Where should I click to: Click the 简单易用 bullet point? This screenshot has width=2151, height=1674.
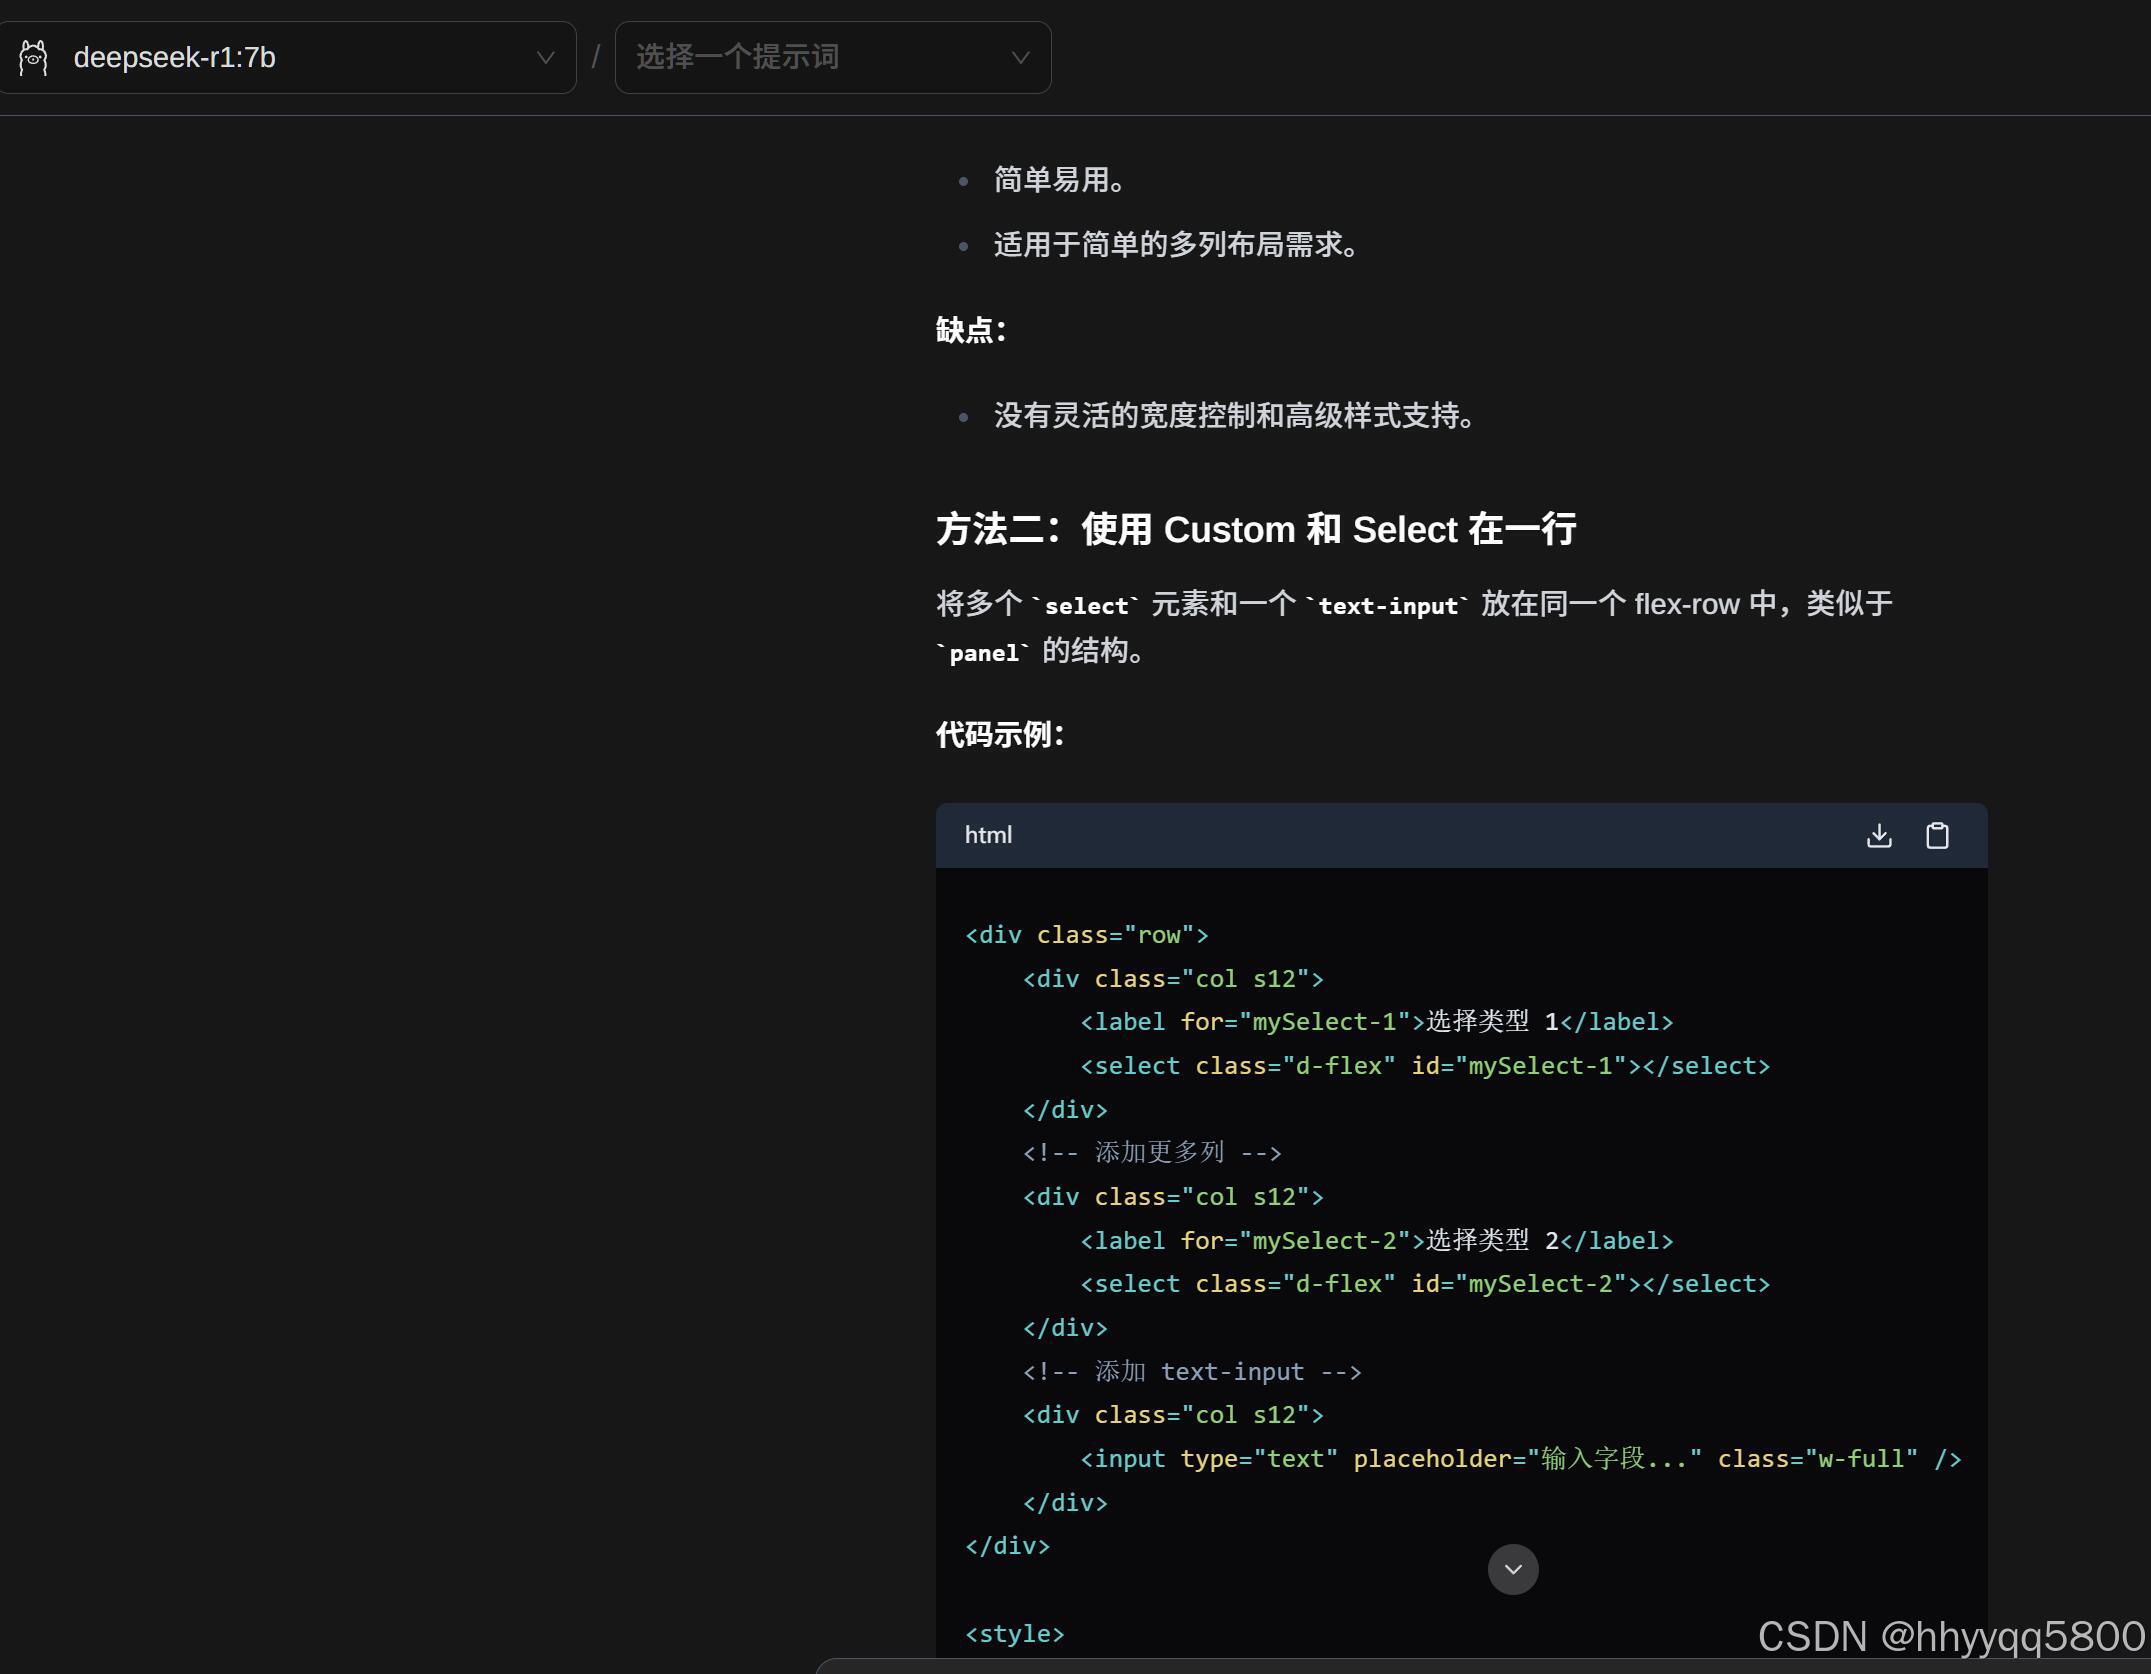click(1060, 180)
